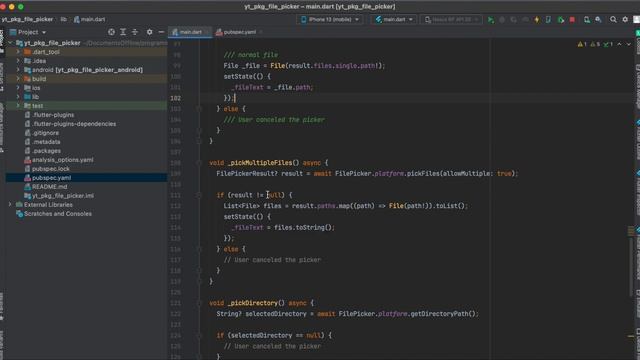Screen dimensions: 640x360
Task: Click the Run with Coverage icon
Action: 513,20
